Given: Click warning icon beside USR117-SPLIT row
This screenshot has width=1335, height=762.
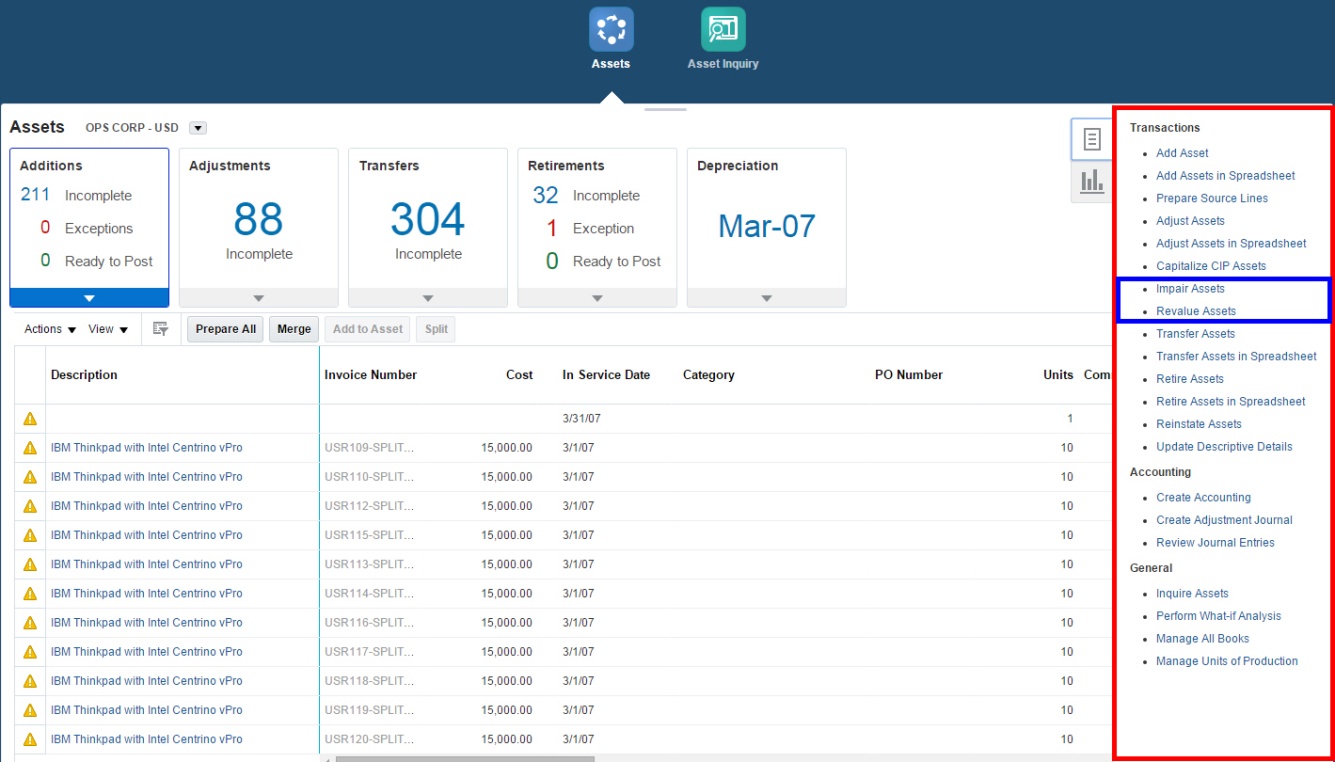Looking at the screenshot, I should tap(30, 652).
